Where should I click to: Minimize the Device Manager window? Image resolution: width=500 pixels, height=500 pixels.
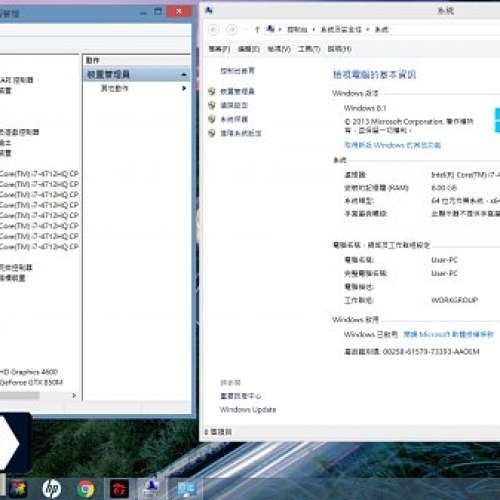[143, 13]
